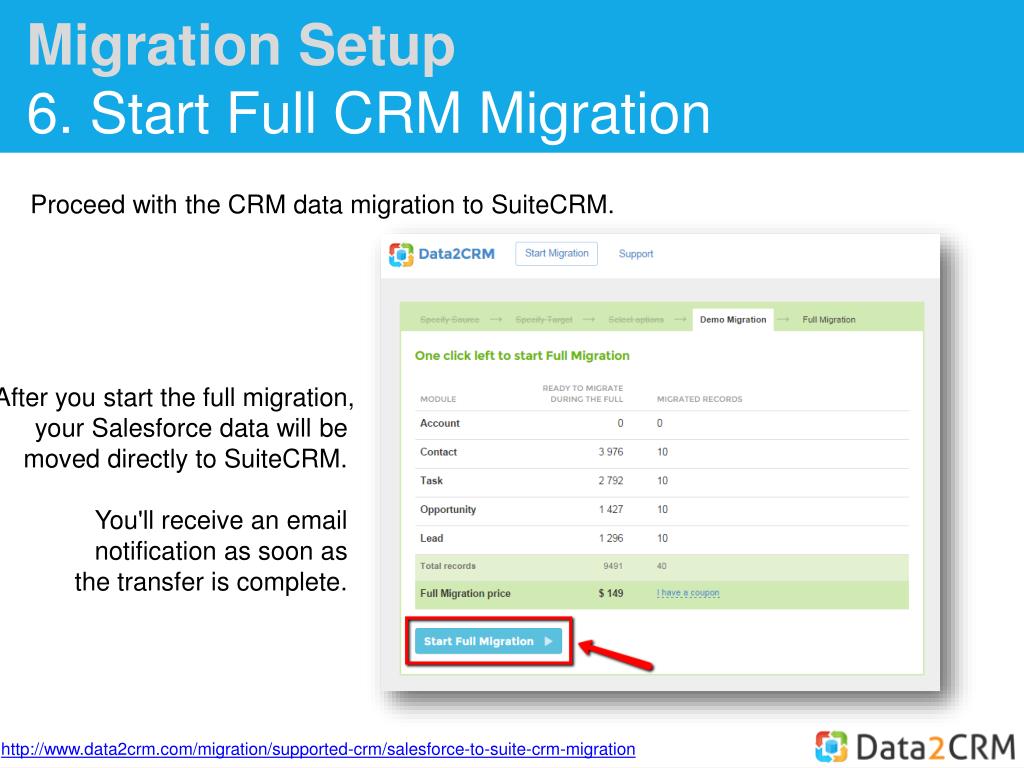Click the Data2CRM logo in footer
This screenshot has width=1024, height=768.
[914, 747]
